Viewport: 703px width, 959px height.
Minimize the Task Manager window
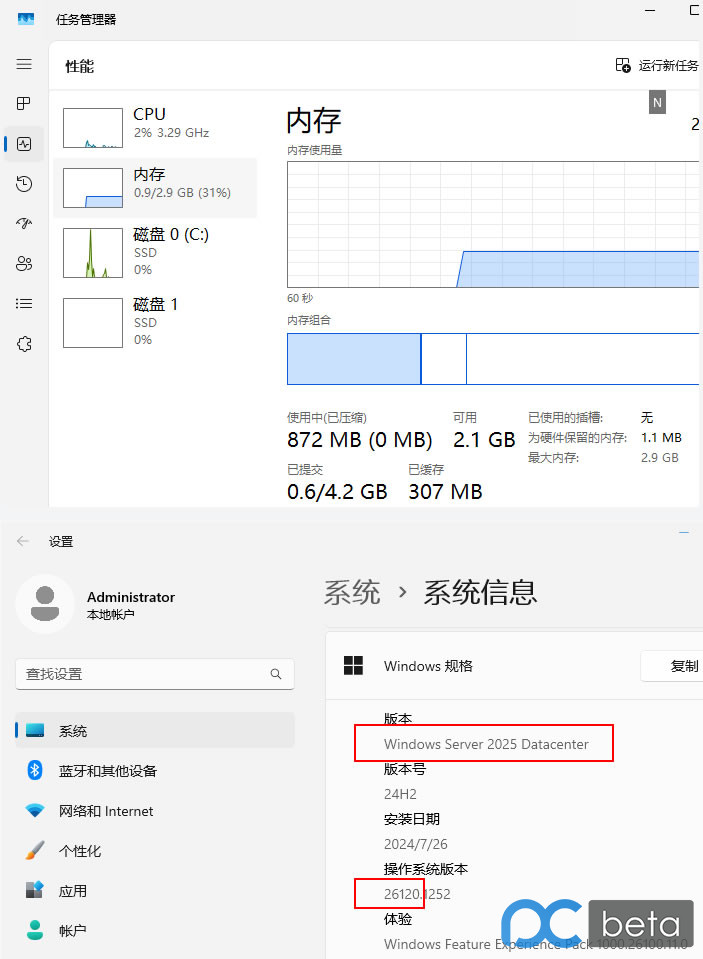click(x=650, y=10)
